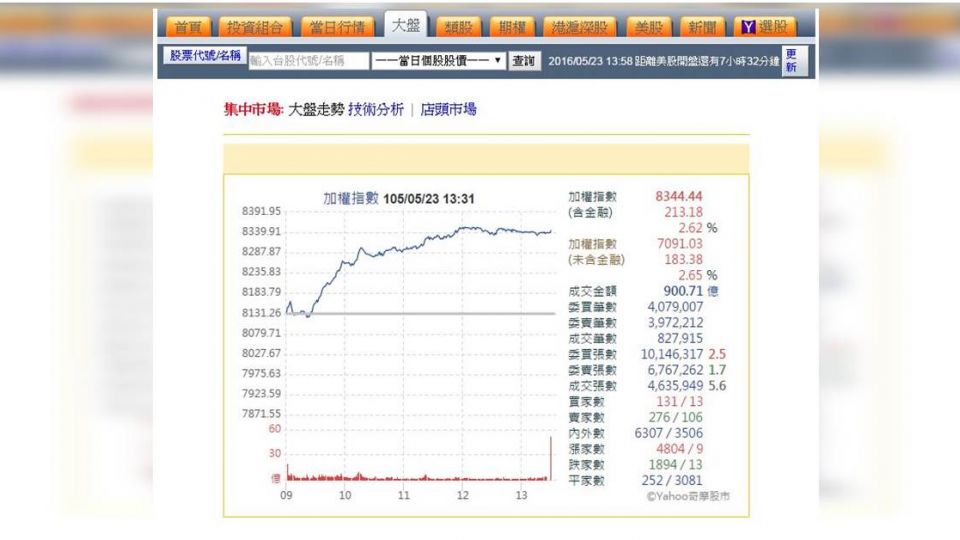Open the 店頭市場 link
Screen dimensions: 960x540
(448, 110)
